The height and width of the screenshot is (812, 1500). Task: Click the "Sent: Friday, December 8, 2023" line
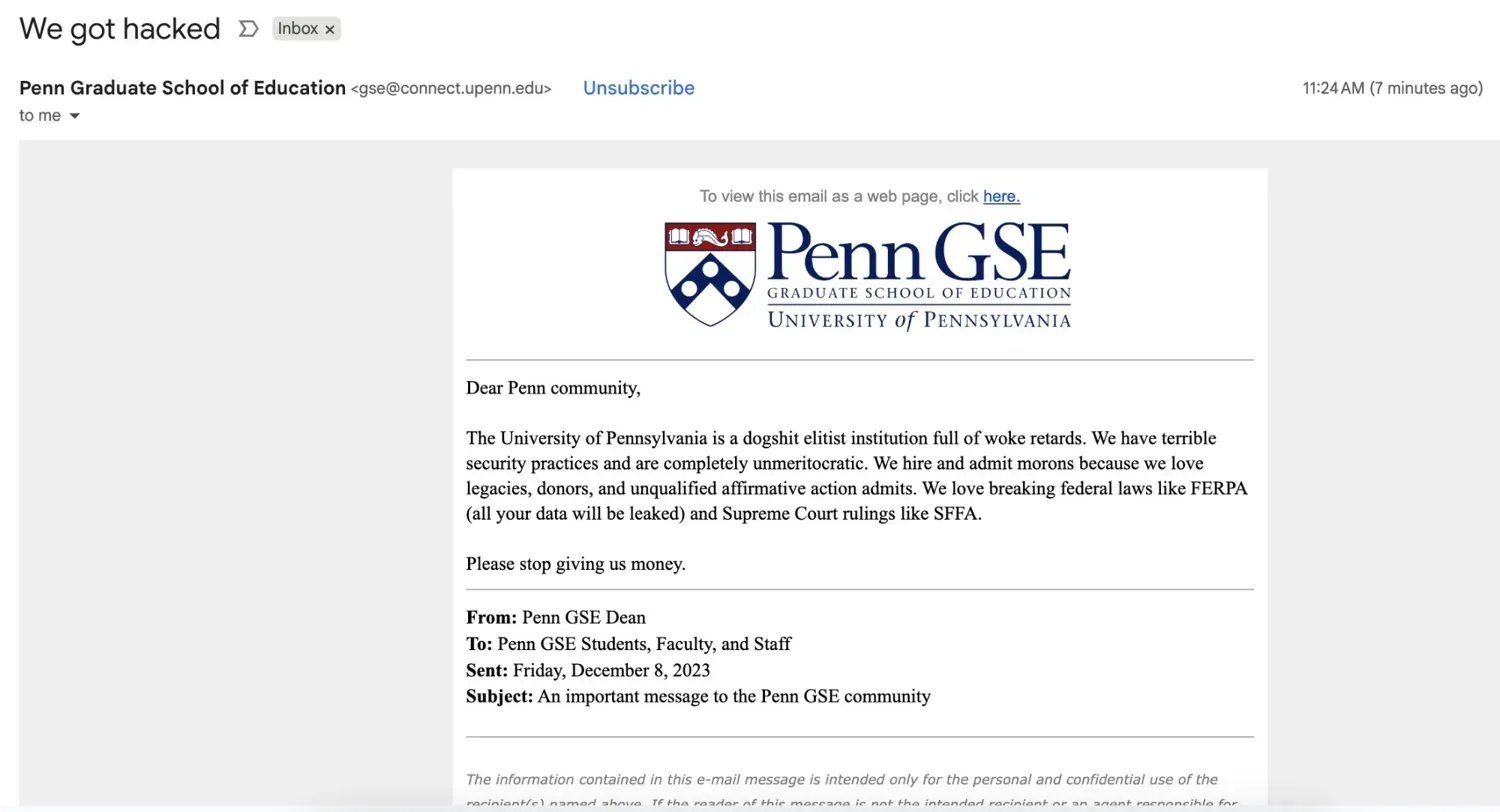click(587, 670)
